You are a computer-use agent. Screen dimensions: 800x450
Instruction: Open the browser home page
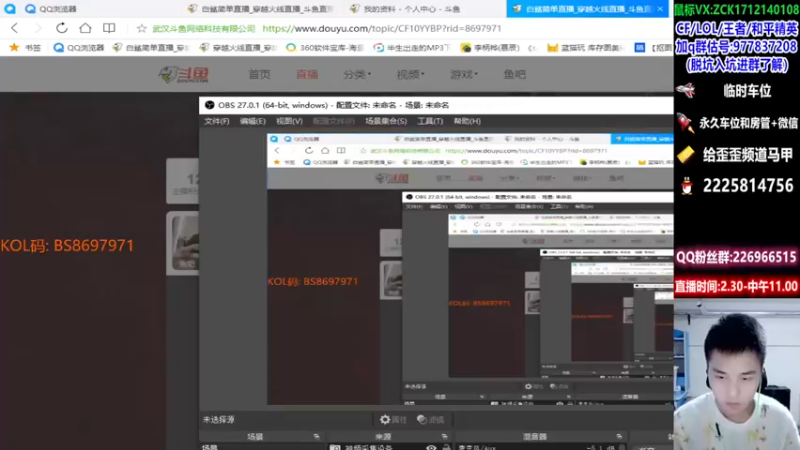85,28
